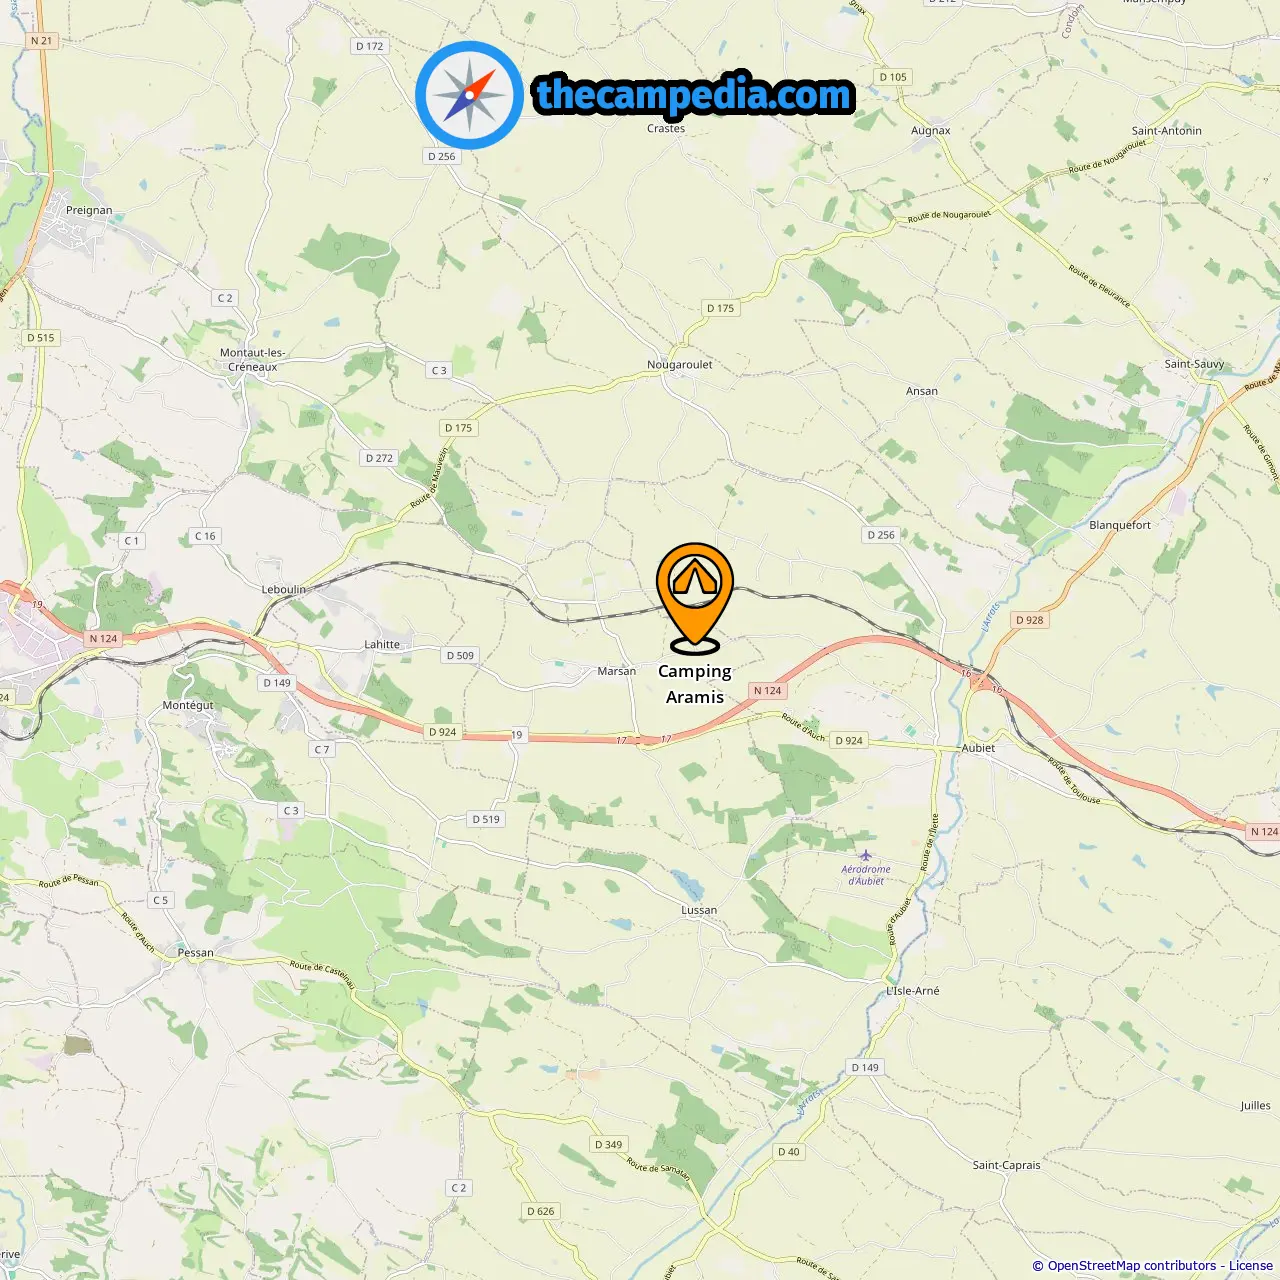Click the N 124 road shield near Marsan
The width and height of the screenshot is (1280, 1280).
point(768,691)
